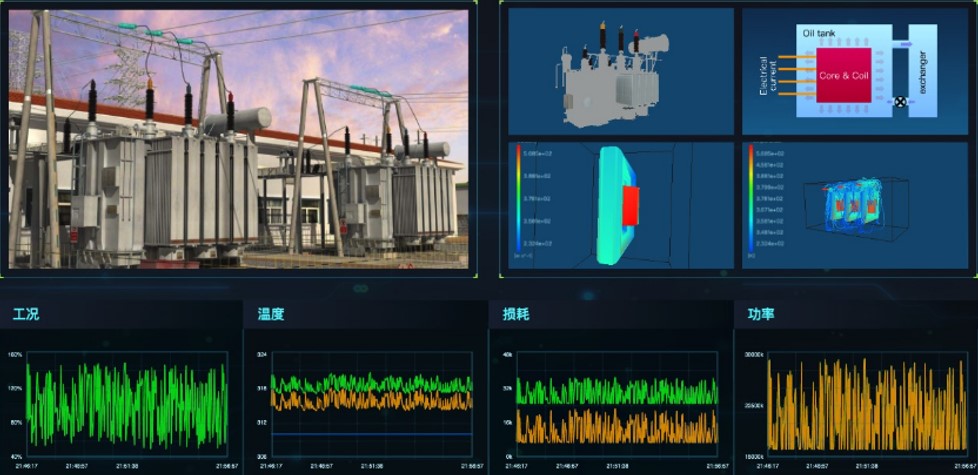The width and height of the screenshot is (978, 475).
Task: Click the green series in 损耗 chart
Action: tap(615, 391)
